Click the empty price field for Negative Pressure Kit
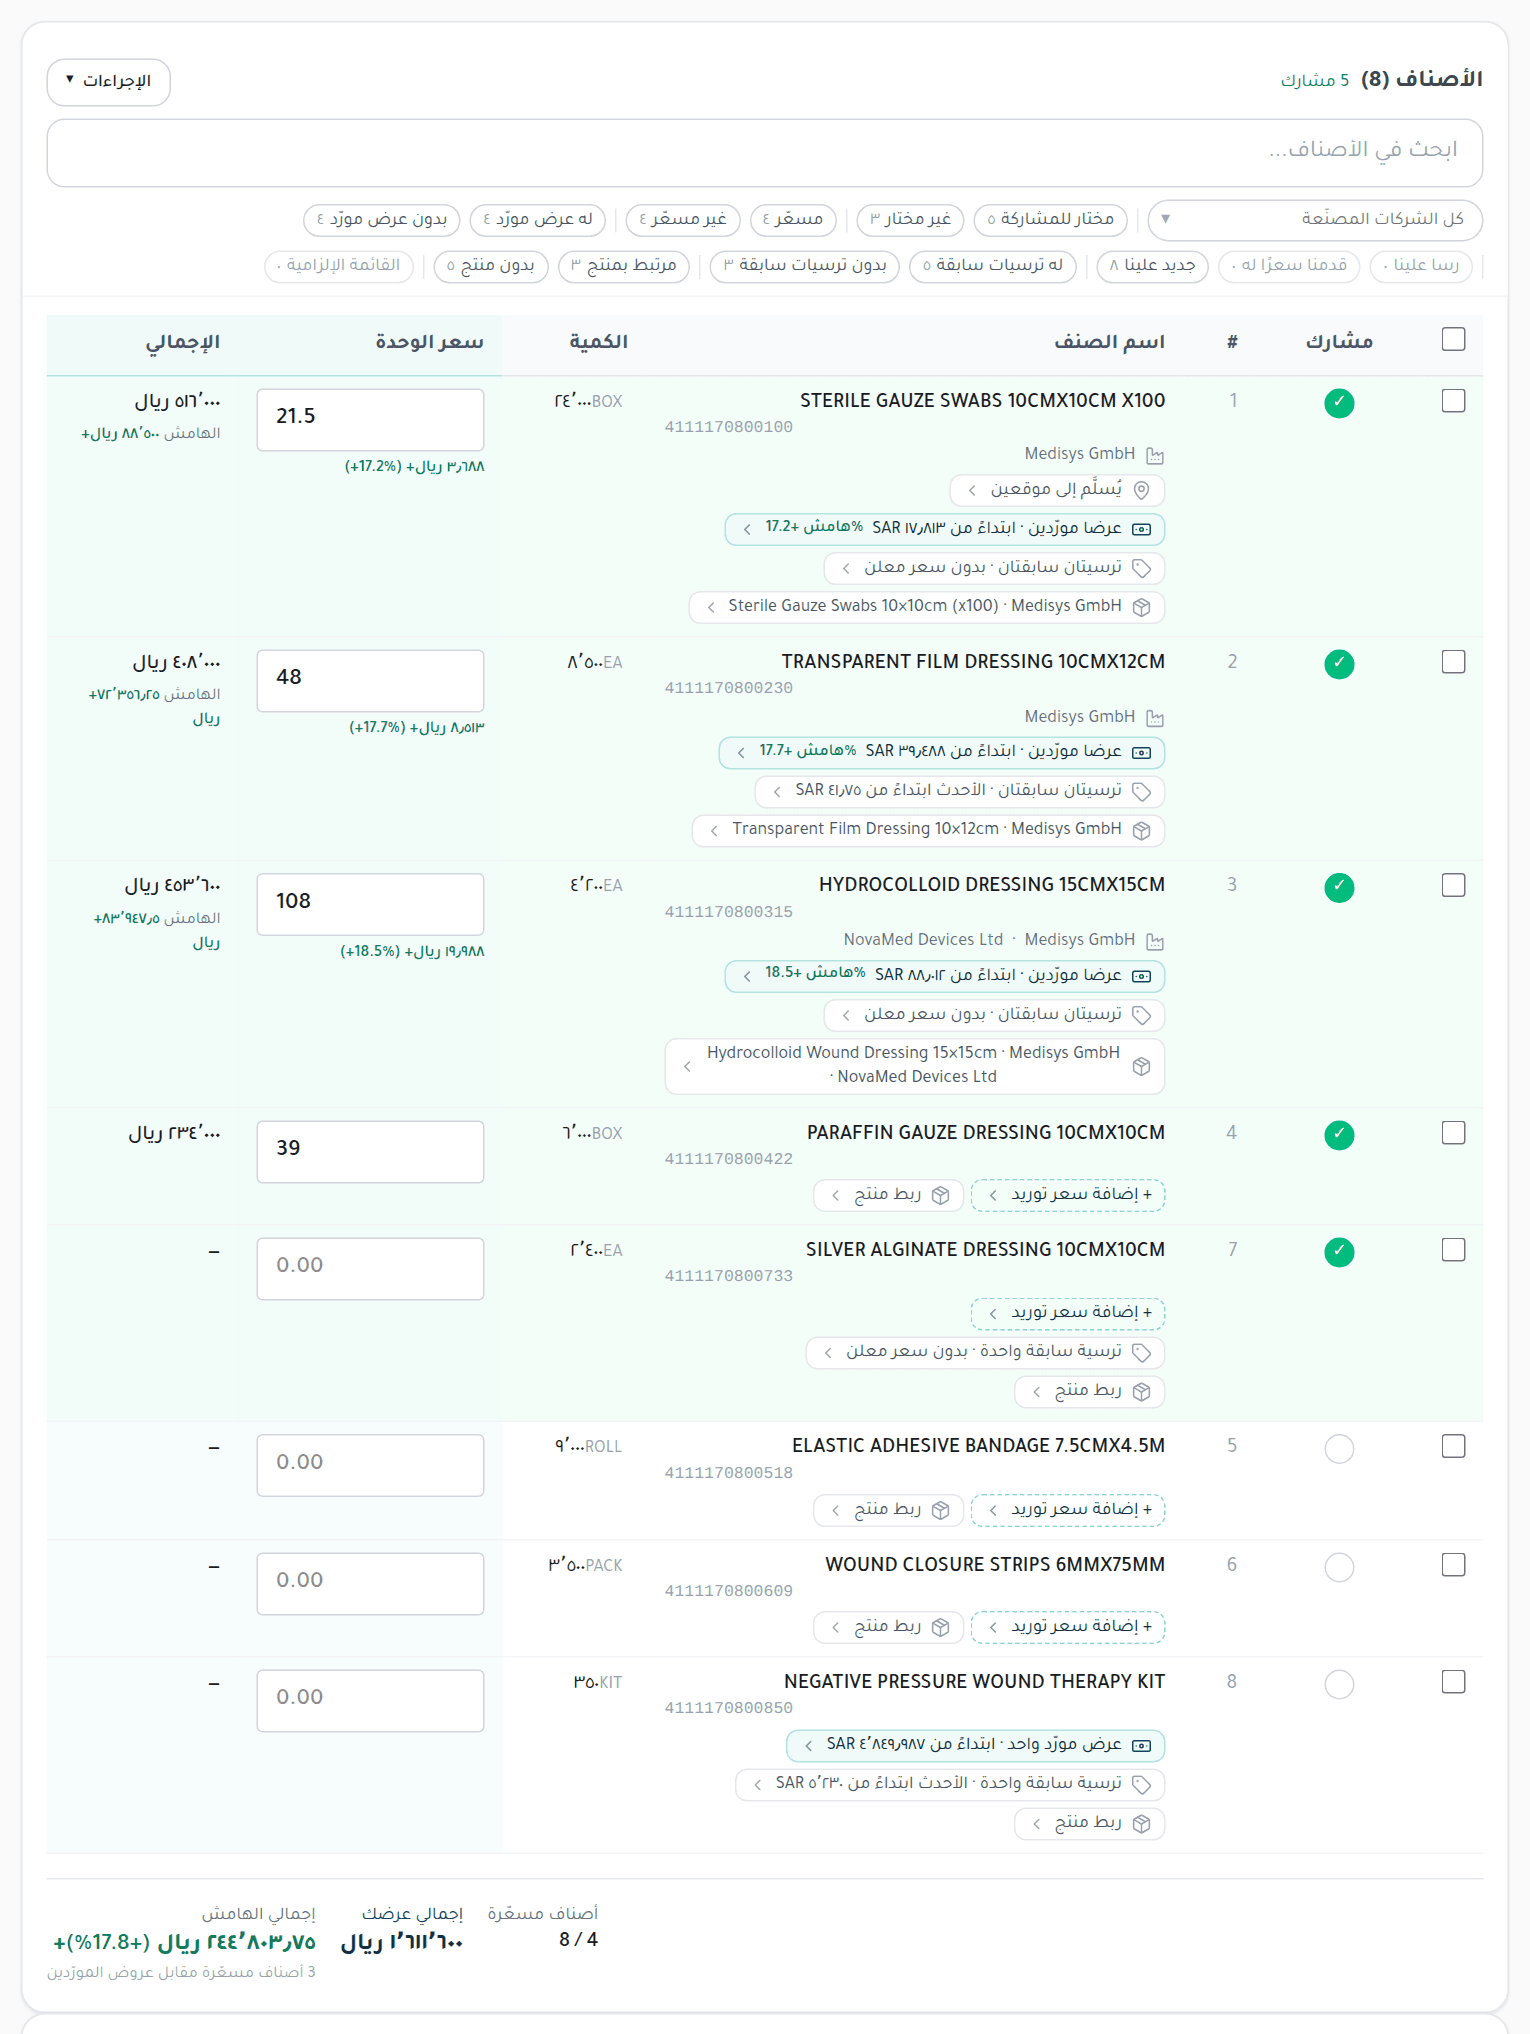Screen dimensions: 1530x2034 tap(370, 1701)
